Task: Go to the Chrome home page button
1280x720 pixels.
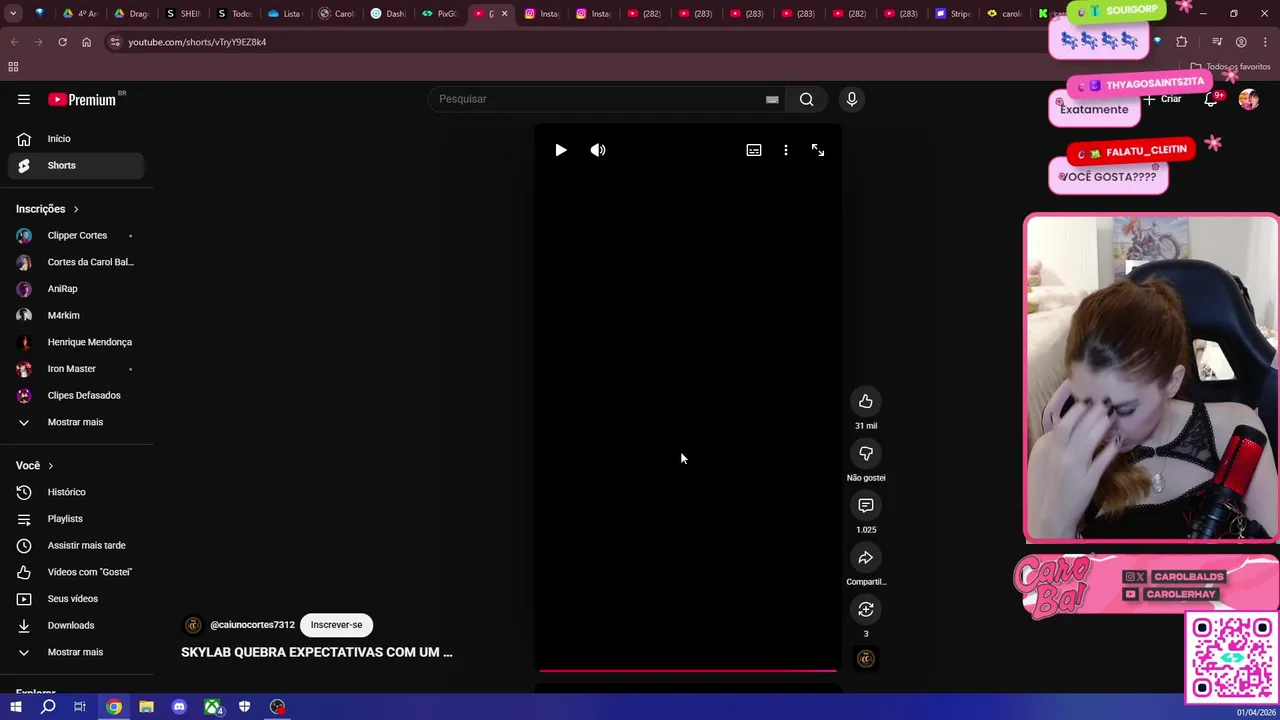Action: [86, 42]
